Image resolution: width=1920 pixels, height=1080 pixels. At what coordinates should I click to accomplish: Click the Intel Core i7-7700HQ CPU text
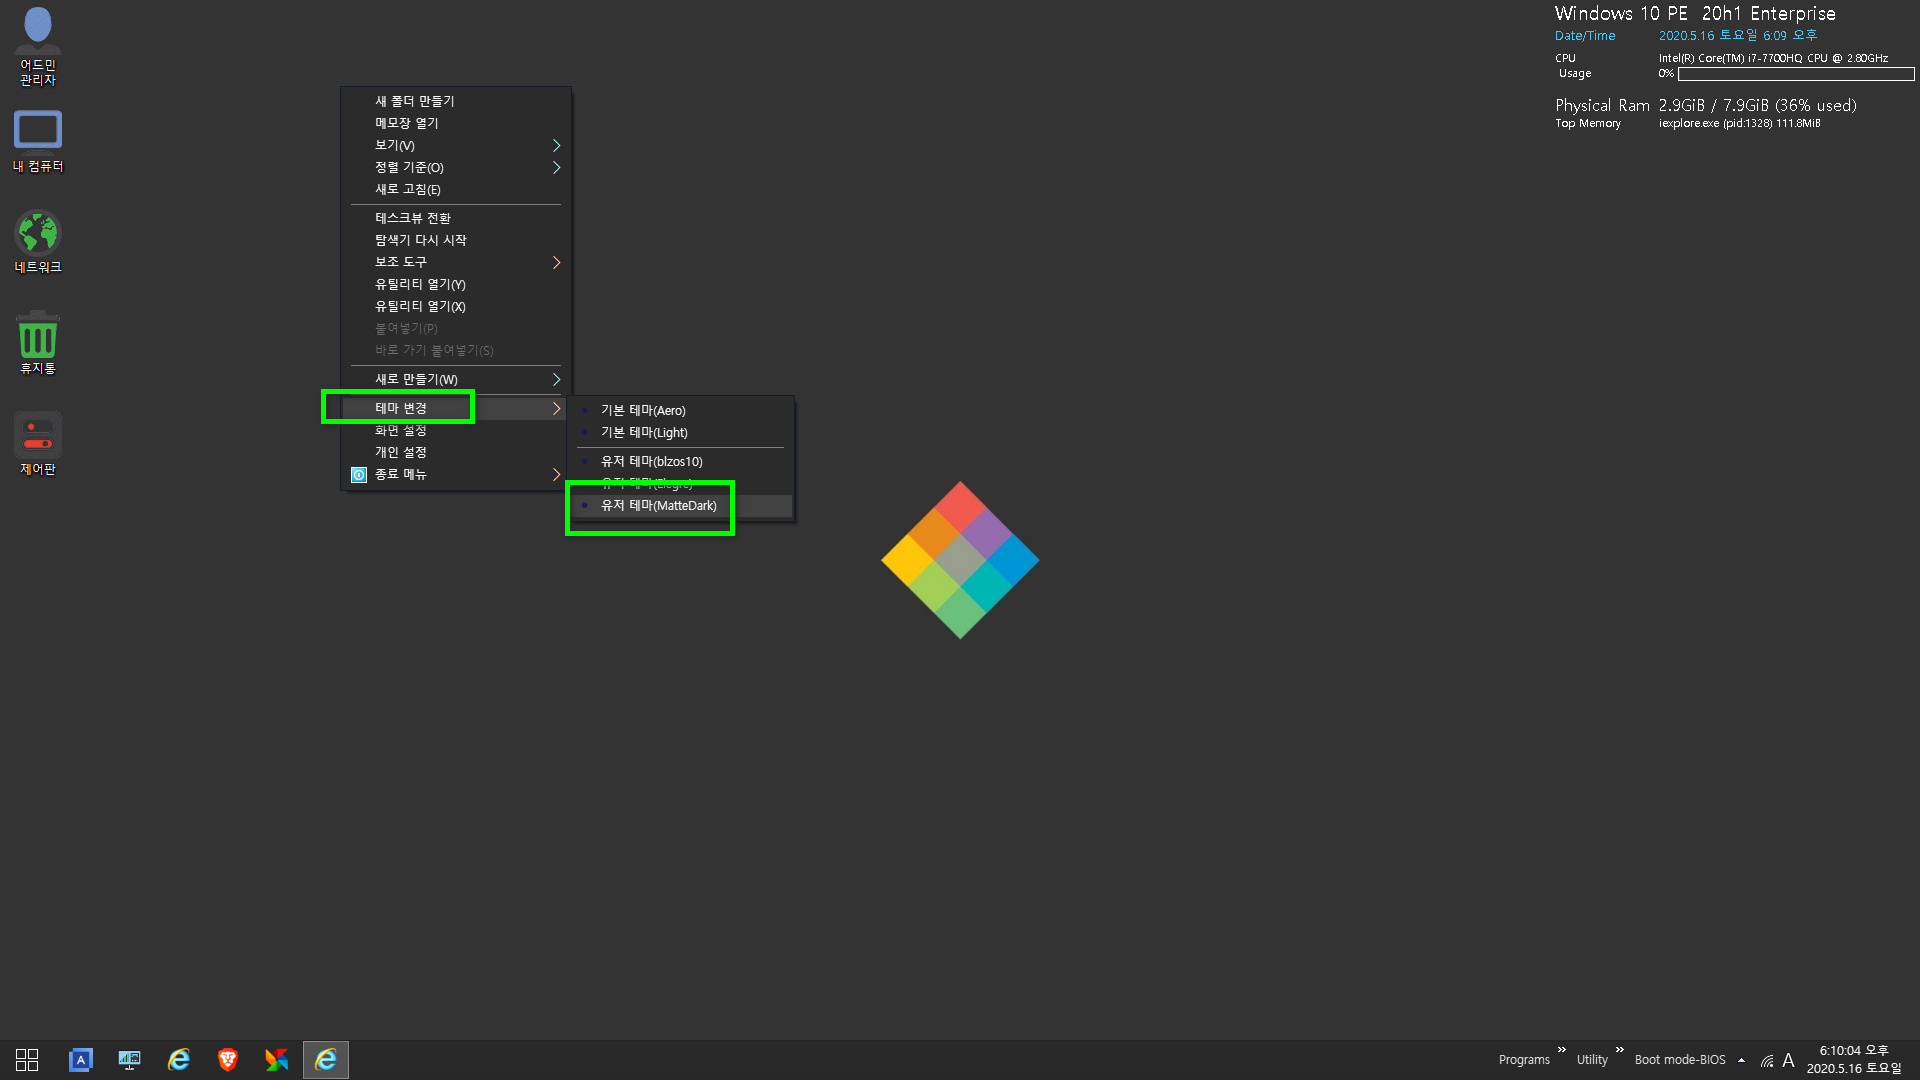click(x=1773, y=59)
